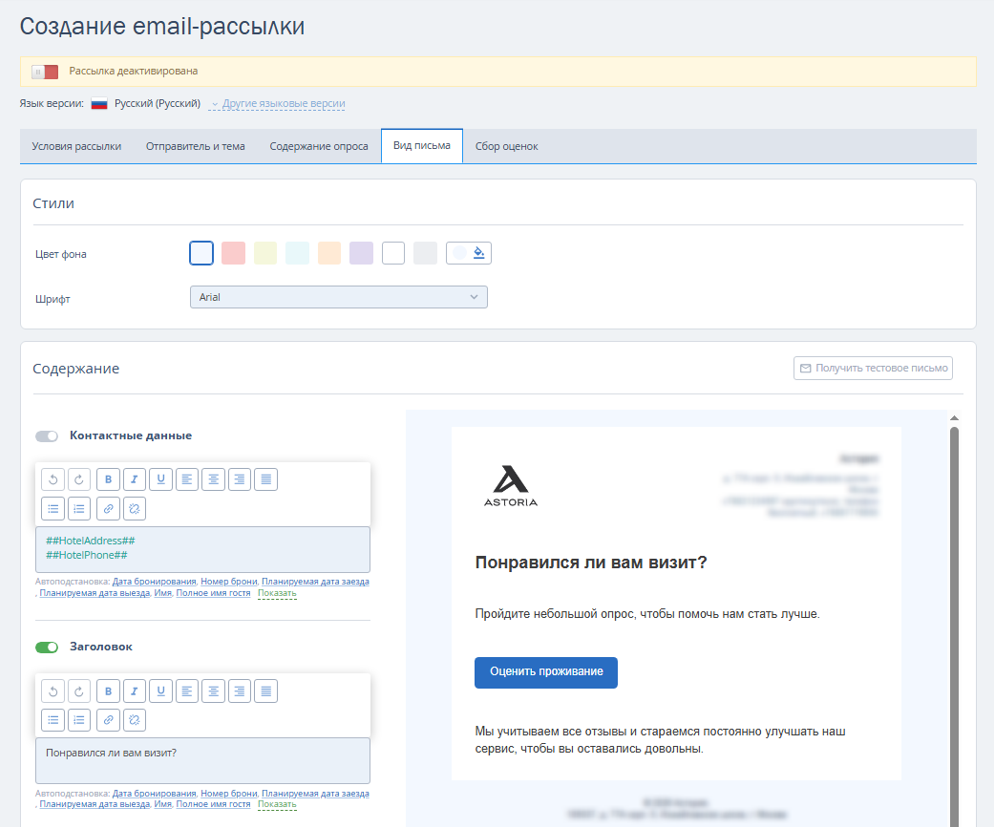
Task: Disable the Заголовок toggle
Action: (46, 647)
